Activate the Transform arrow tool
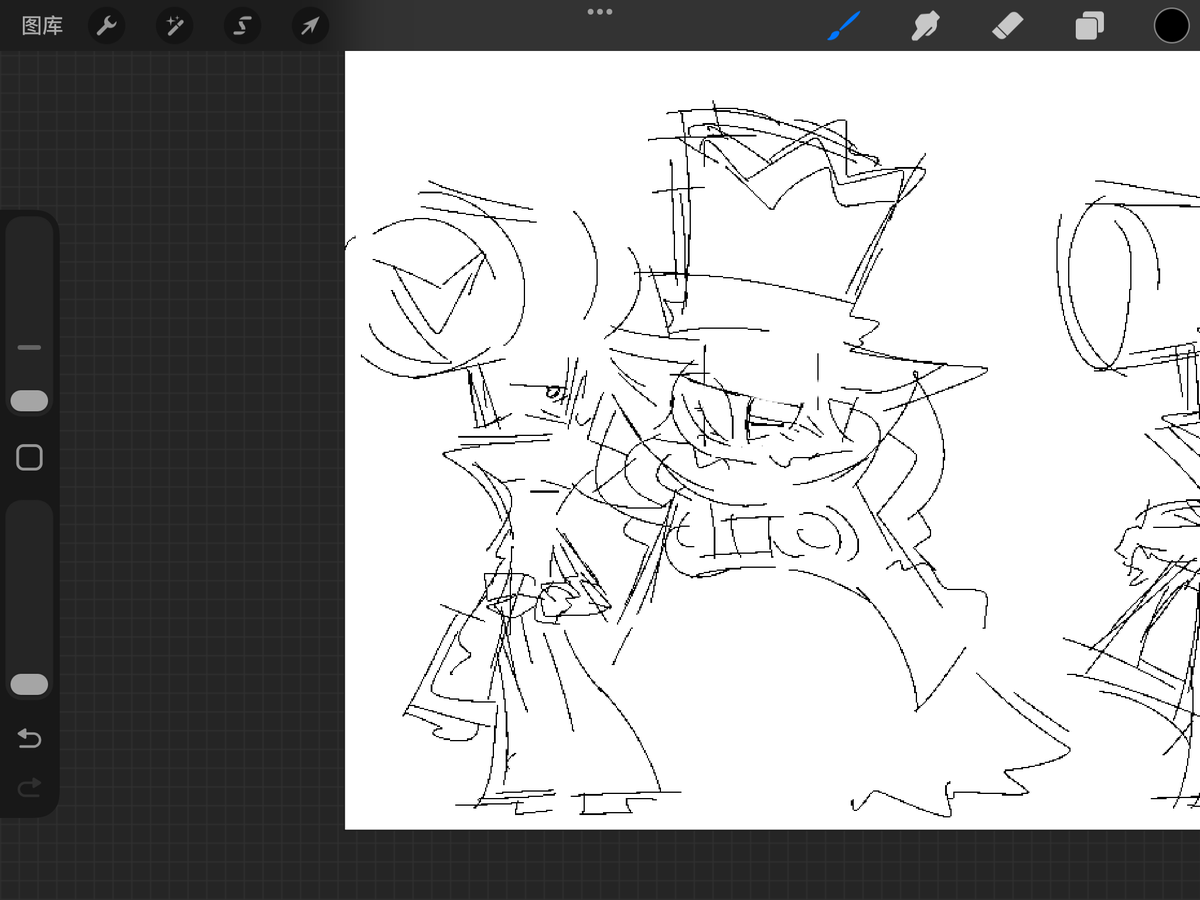The image size is (1200, 900). pos(310,26)
